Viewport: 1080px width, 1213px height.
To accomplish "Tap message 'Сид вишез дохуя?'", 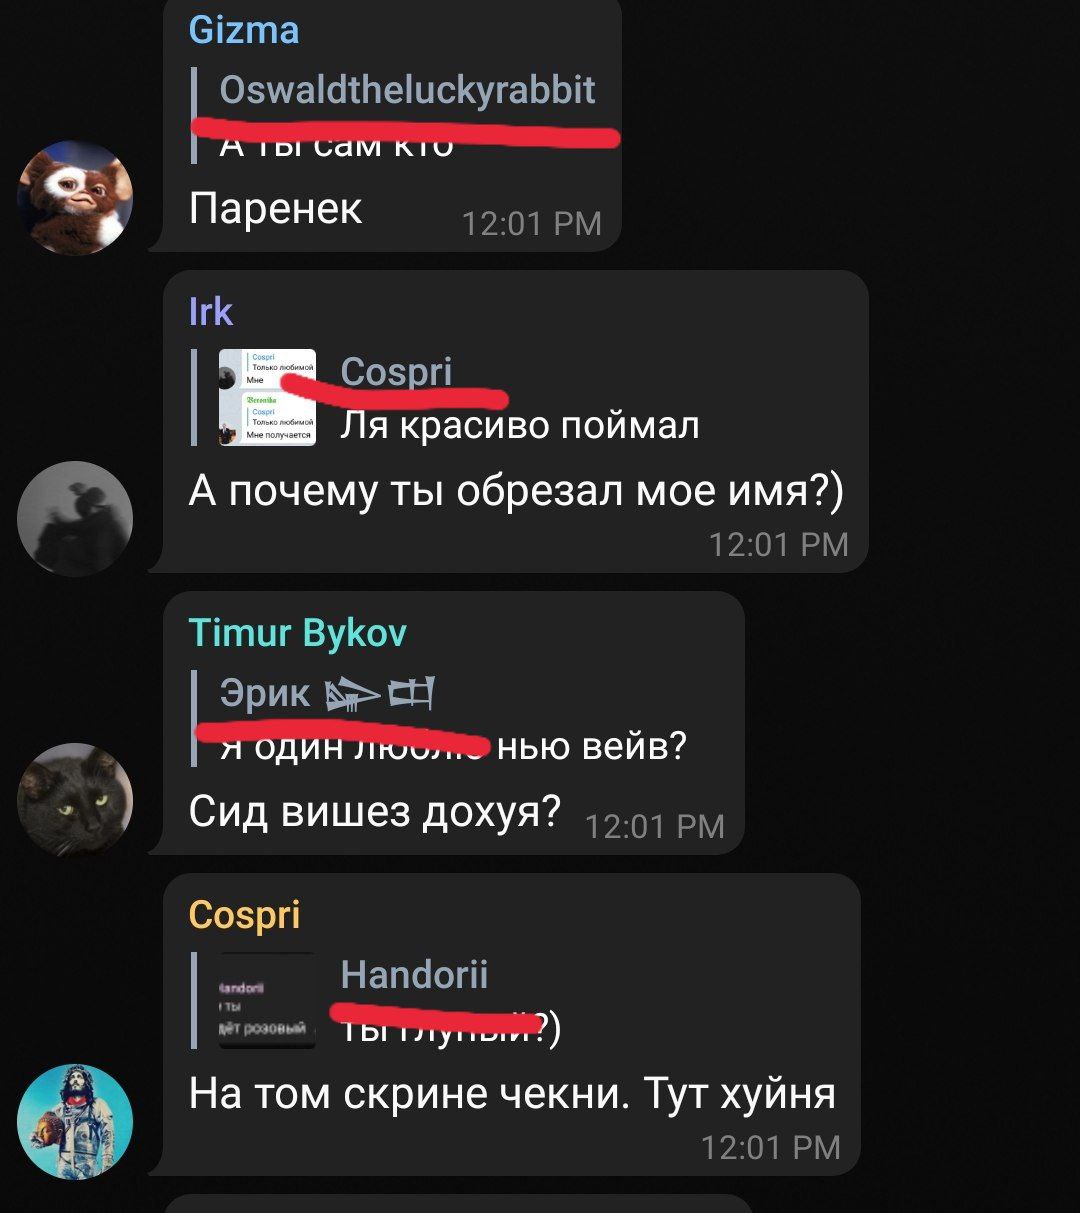I will point(374,811).
